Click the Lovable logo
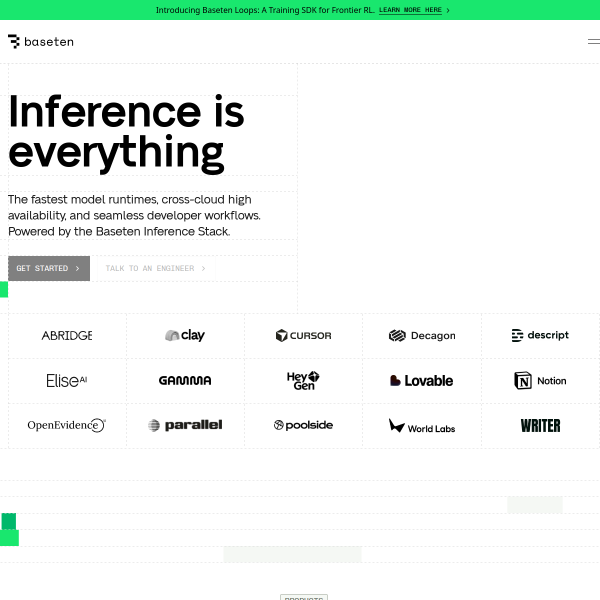The width and height of the screenshot is (600, 600). (x=421, y=381)
